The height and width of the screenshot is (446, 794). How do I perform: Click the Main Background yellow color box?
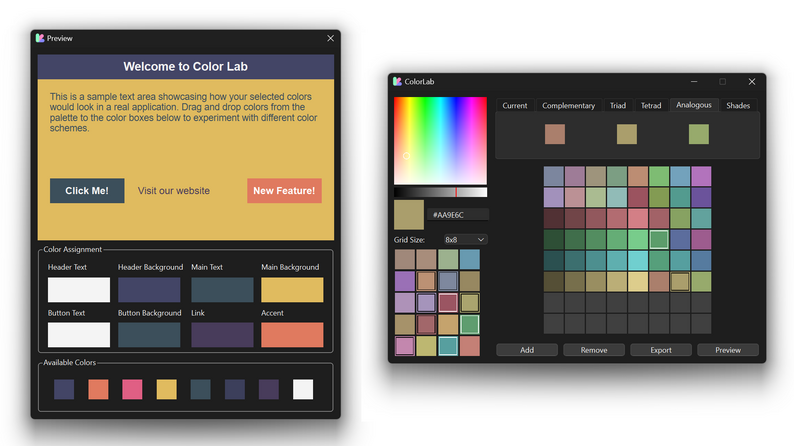tap(292, 290)
